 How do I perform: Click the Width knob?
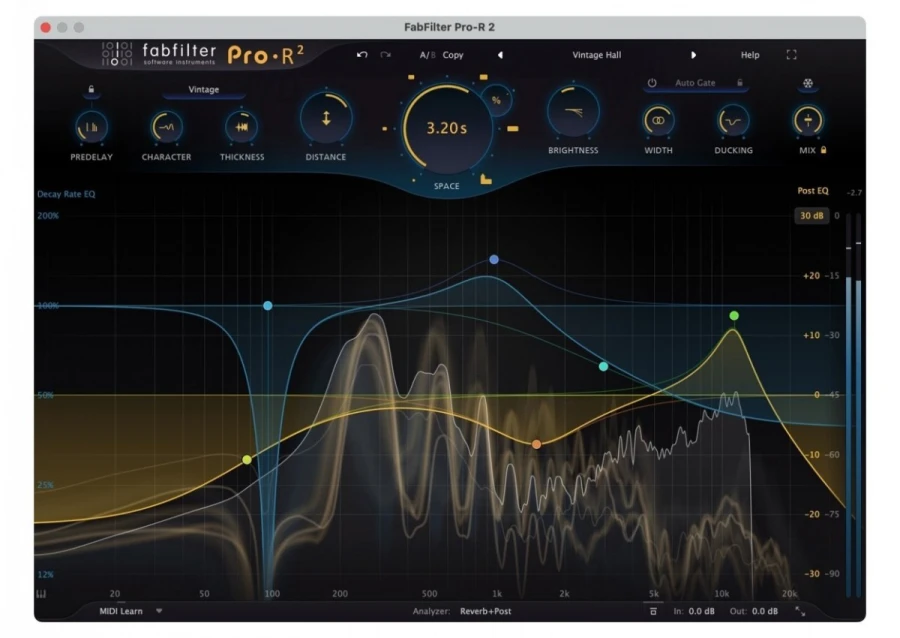click(x=658, y=120)
